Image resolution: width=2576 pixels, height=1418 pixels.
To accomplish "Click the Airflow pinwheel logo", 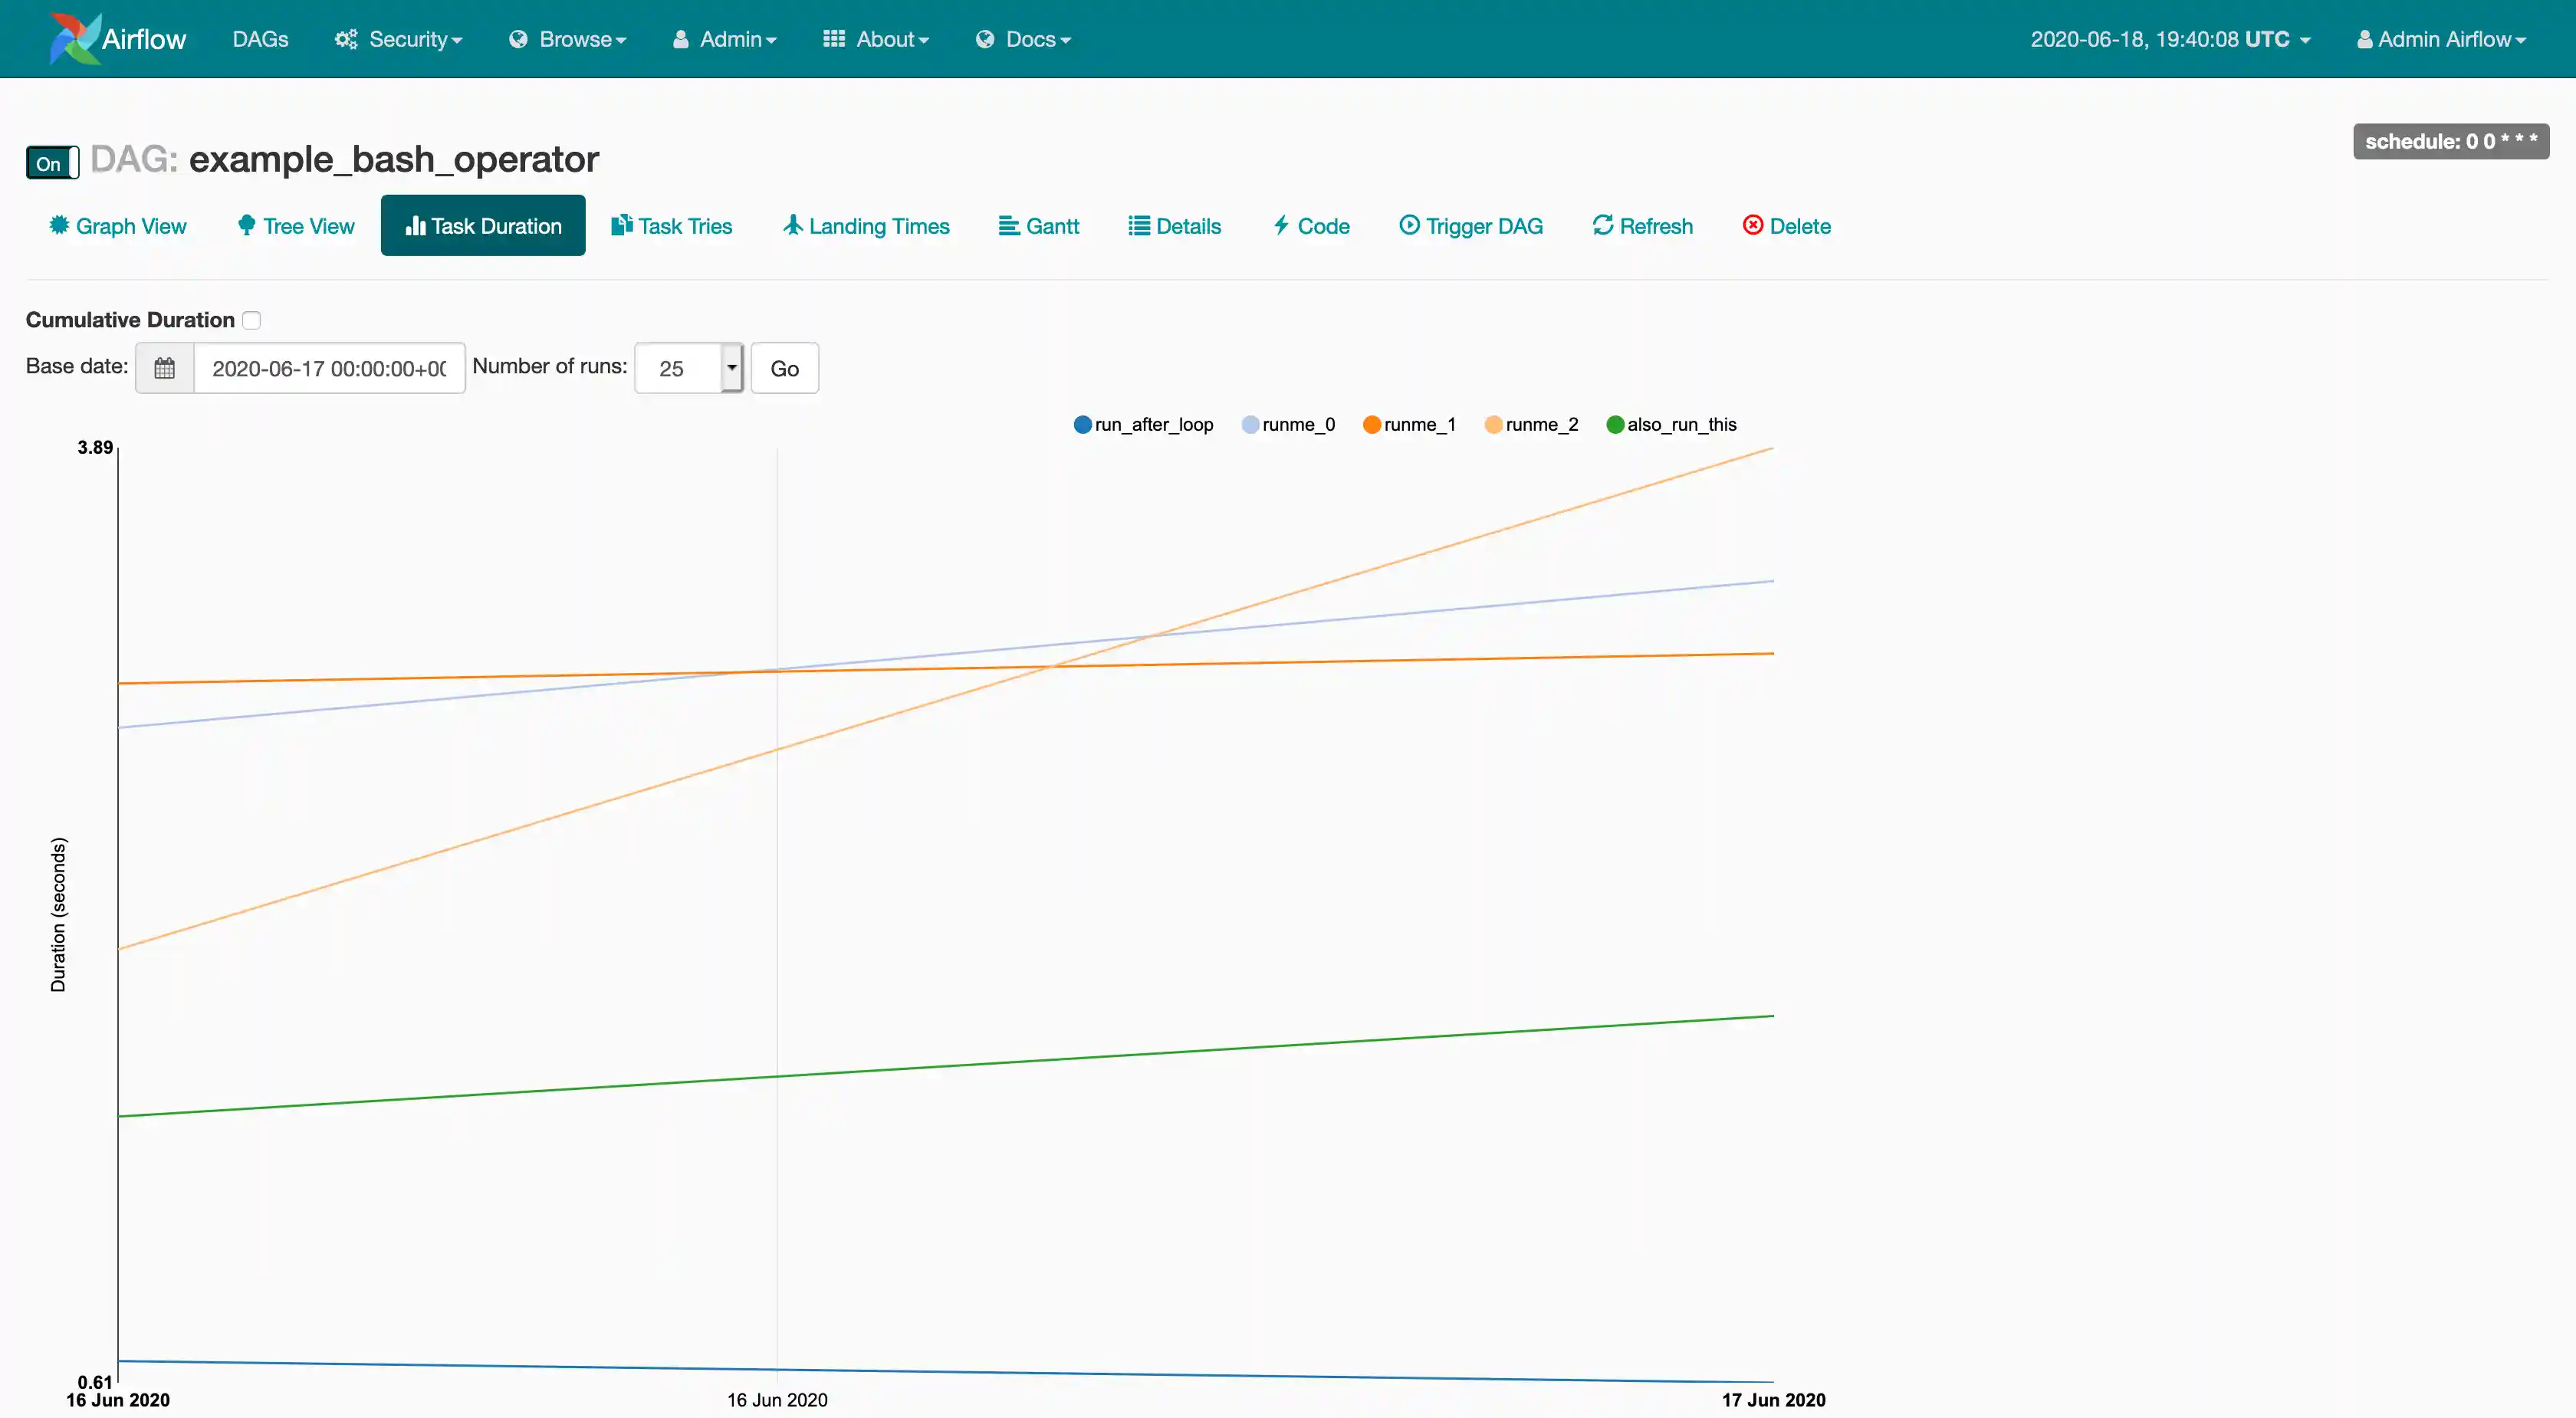I will click(75, 39).
